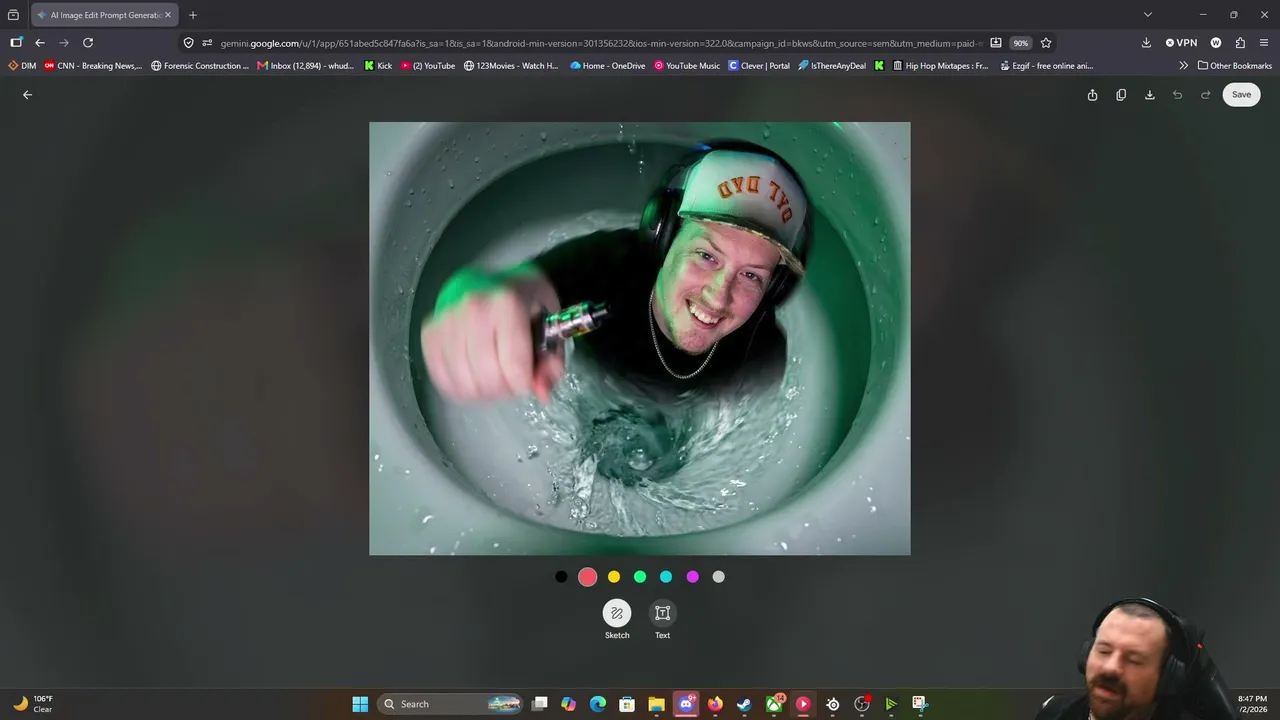Select the Sketch drawing tool
The width and height of the screenshot is (1280, 720).
617,613
